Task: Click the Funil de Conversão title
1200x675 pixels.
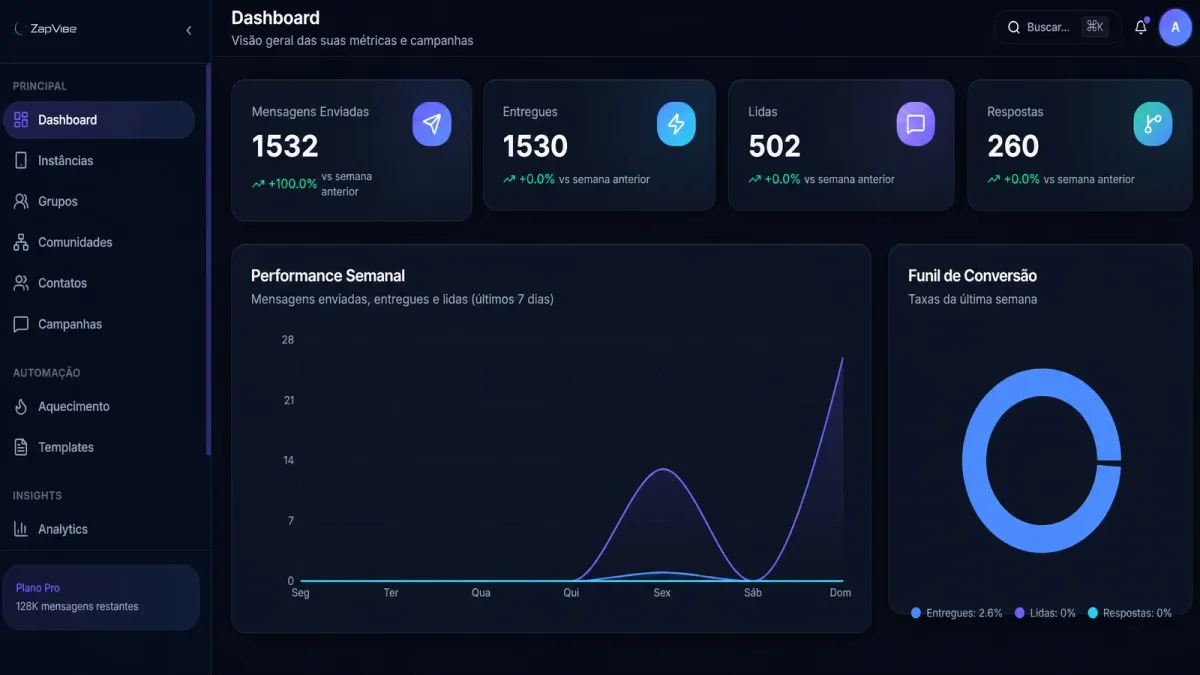Action: (x=972, y=276)
